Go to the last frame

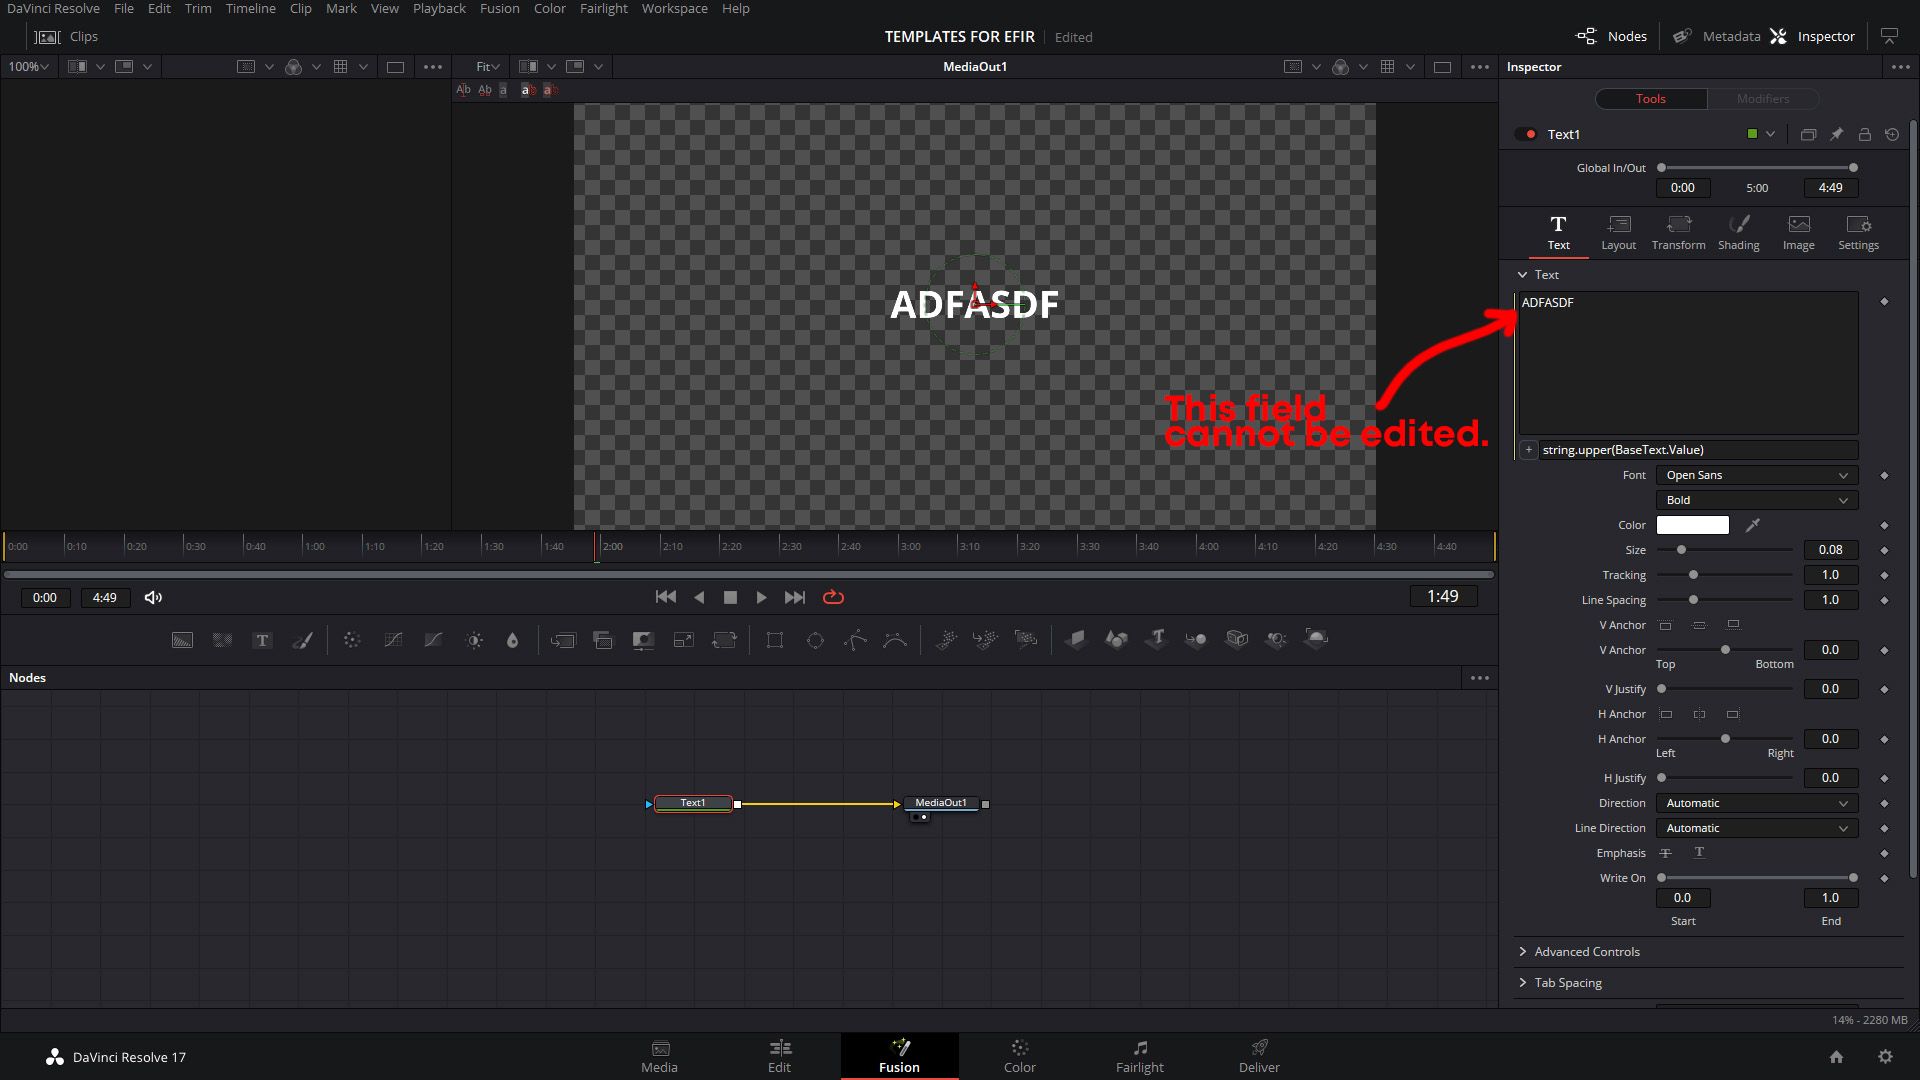795,598
